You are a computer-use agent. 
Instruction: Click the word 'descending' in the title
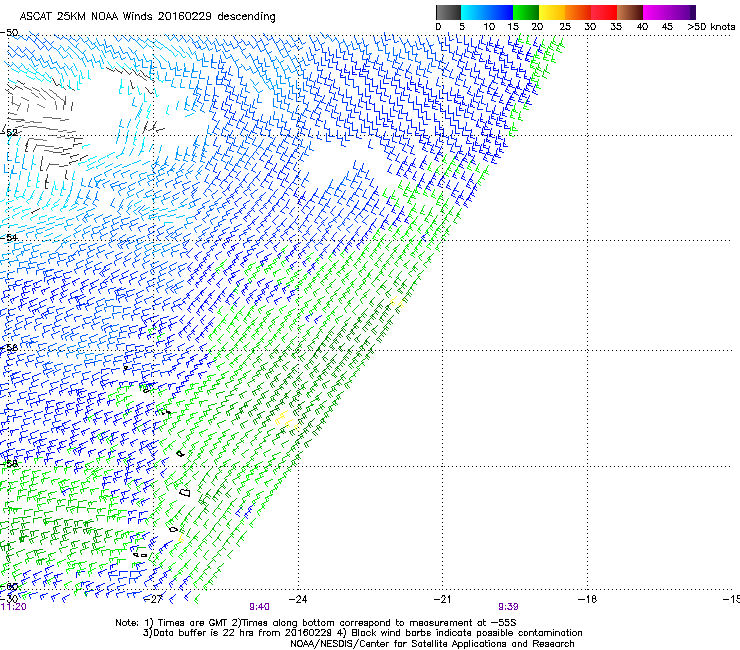(x=246, y=17)
